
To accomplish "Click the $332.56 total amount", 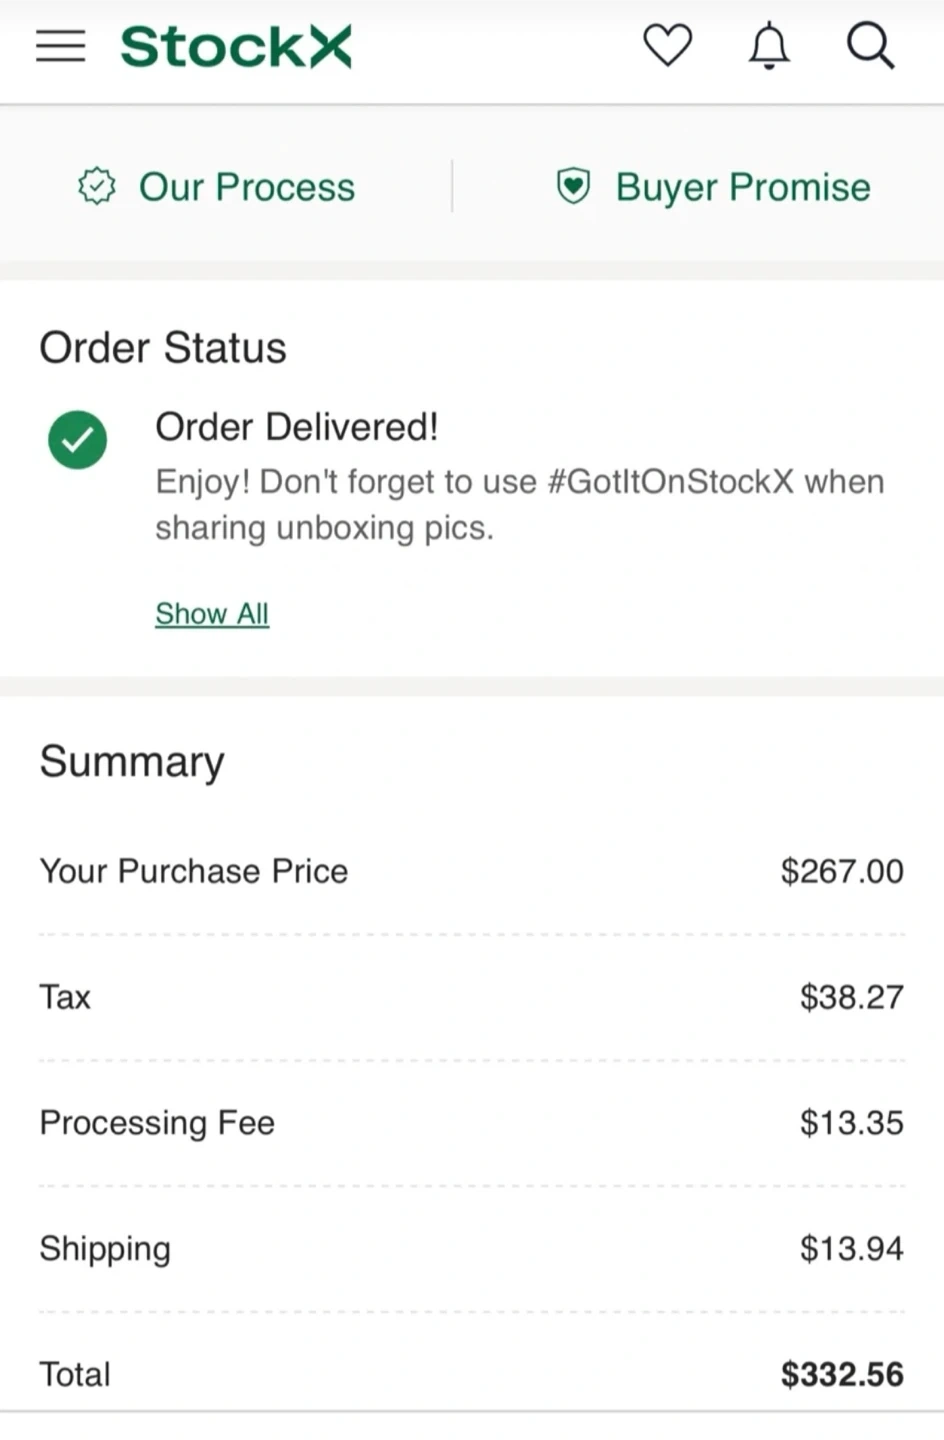I will click(842, 1374).
